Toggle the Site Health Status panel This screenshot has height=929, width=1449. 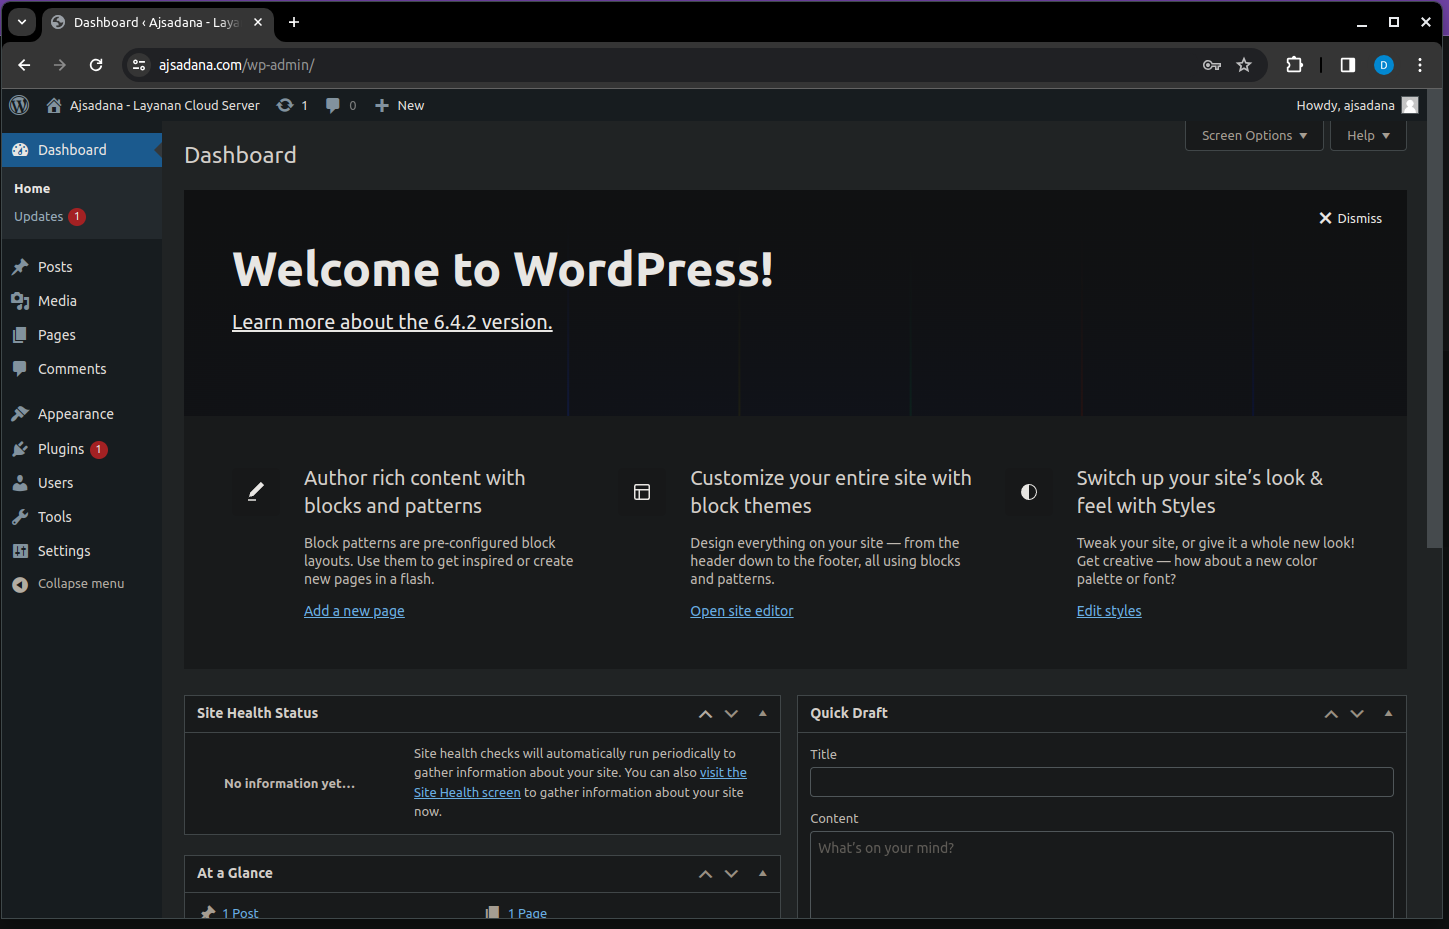click(763, 713)
